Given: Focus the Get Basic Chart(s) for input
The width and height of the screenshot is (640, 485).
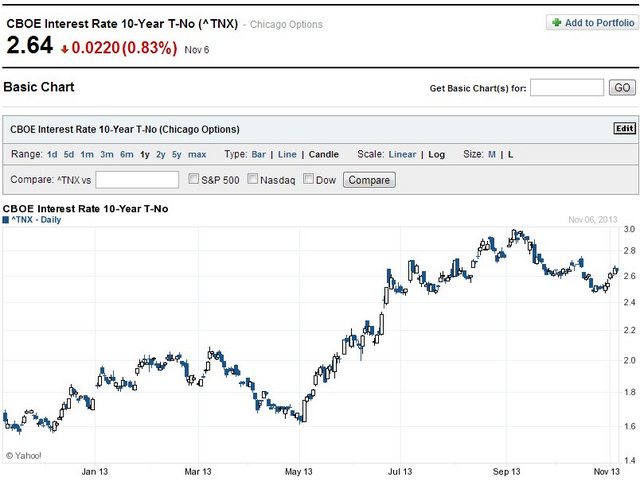Looking at the screenshot, I should pyautogui.click(x=567, y=87).
